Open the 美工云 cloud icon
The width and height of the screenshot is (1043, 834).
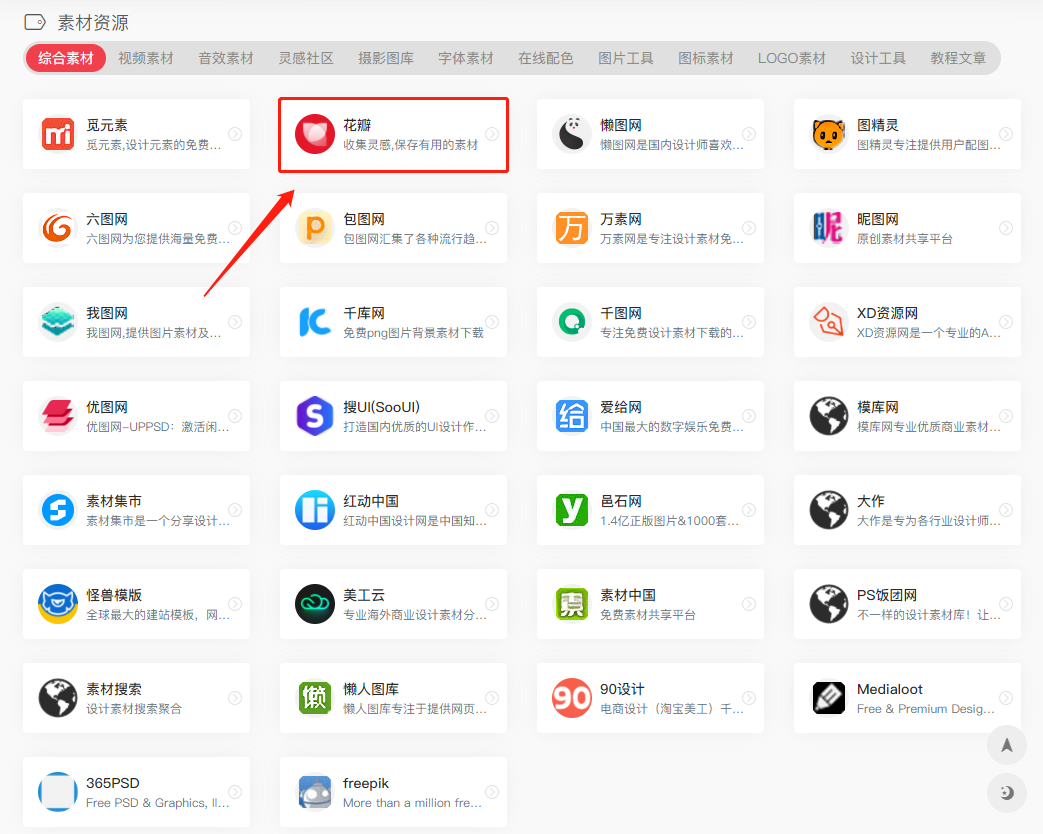pos(315,604)
